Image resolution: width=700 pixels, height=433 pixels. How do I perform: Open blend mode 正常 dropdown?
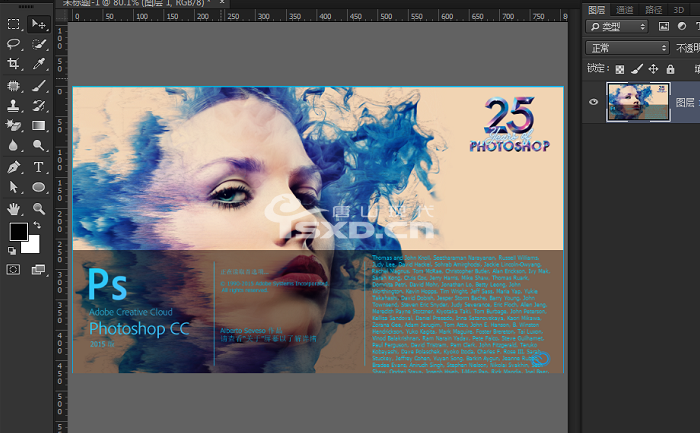(x=627, y=47)
